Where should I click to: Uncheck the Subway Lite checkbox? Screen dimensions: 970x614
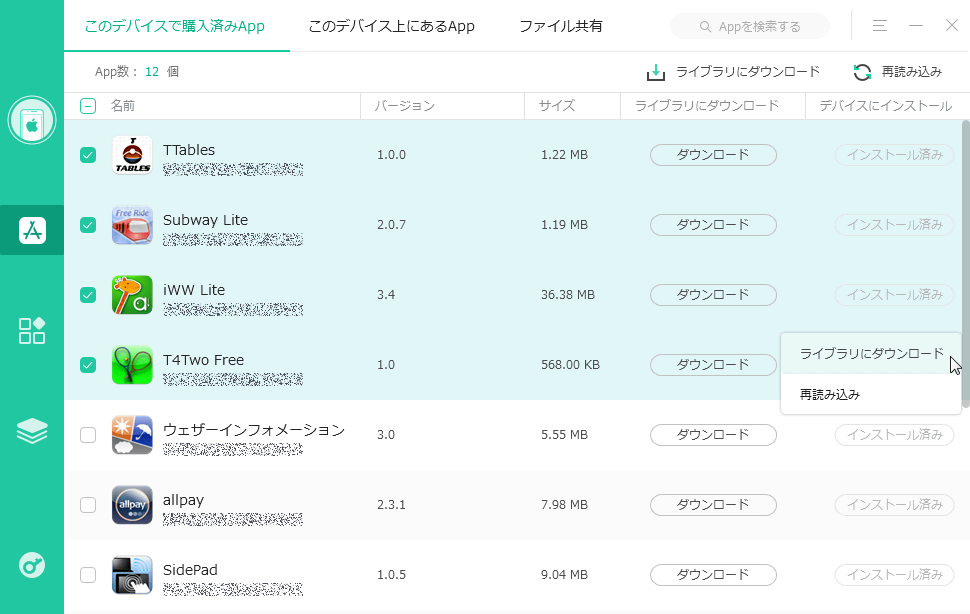(88, 225)
